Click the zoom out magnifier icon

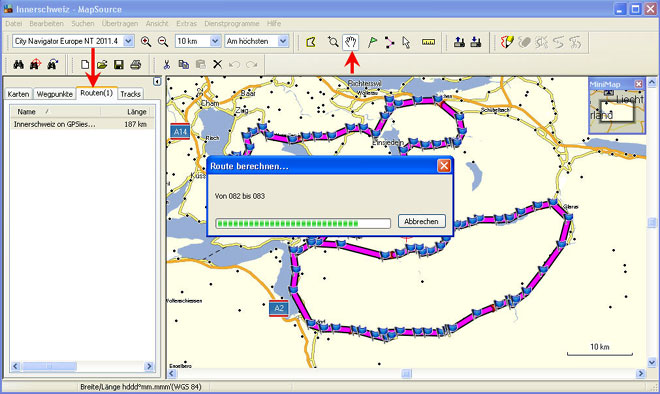(x=163, y=41)
